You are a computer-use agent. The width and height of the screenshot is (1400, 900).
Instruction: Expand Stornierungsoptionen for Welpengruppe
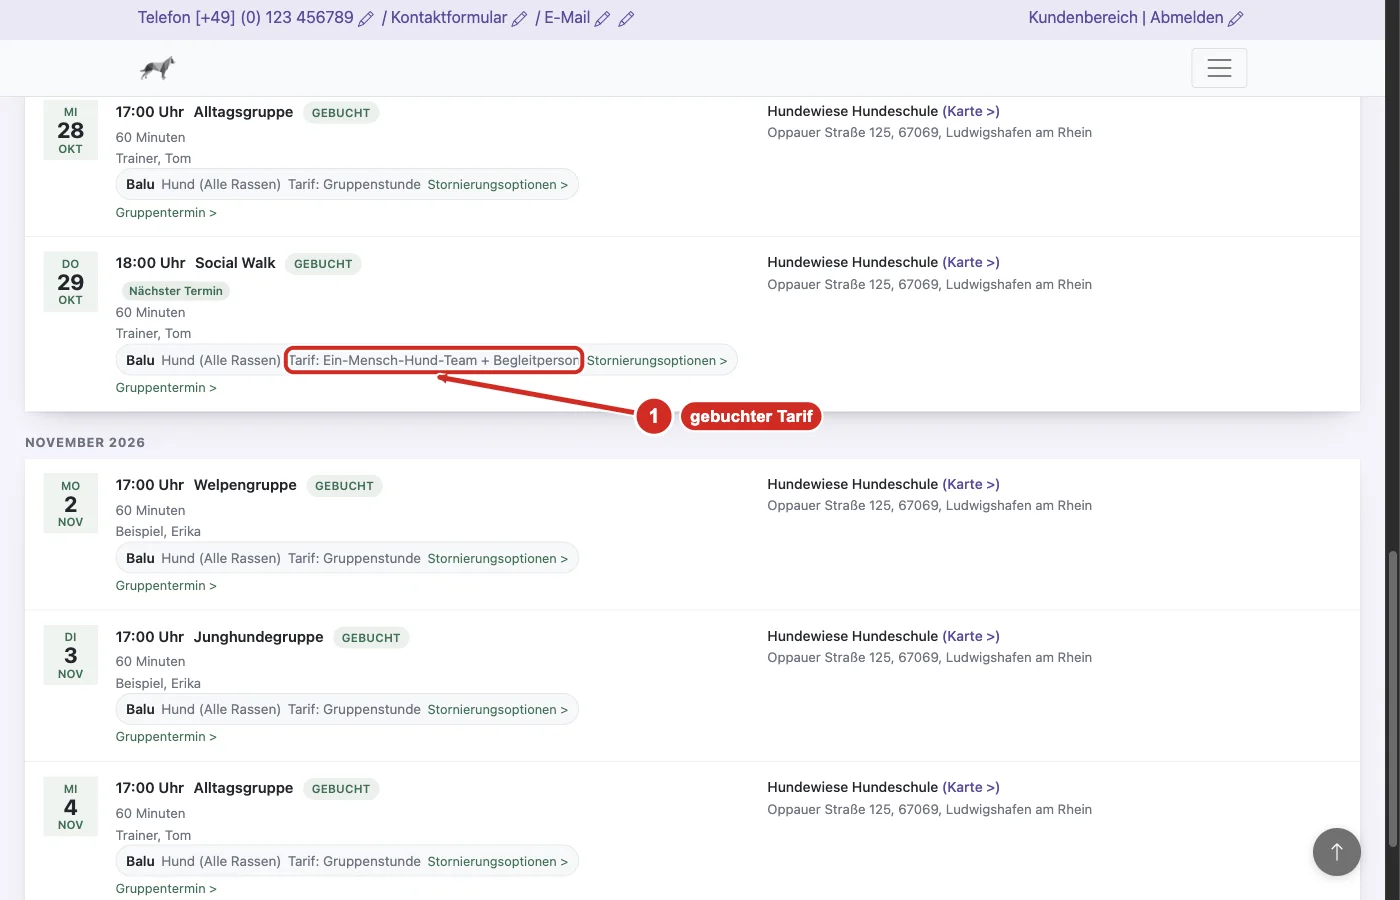497,558
